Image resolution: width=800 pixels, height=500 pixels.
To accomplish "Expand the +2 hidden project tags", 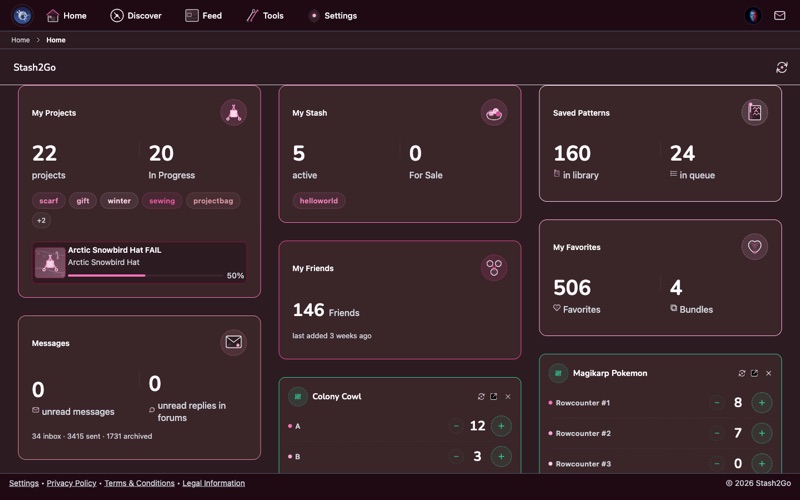I will (41, 220).
